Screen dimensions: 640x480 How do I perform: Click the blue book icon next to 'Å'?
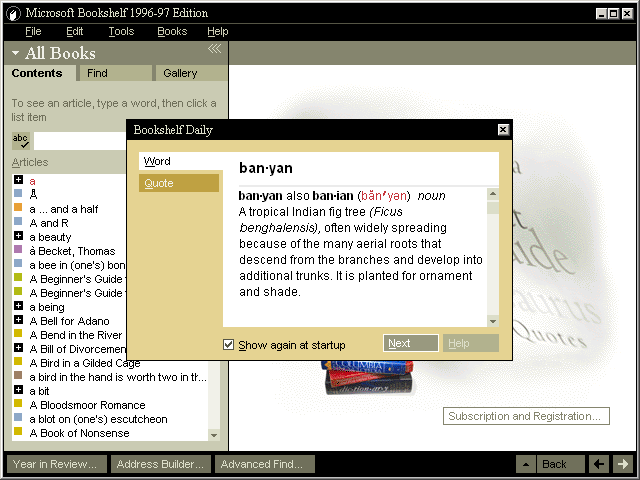tap(18, 193)
